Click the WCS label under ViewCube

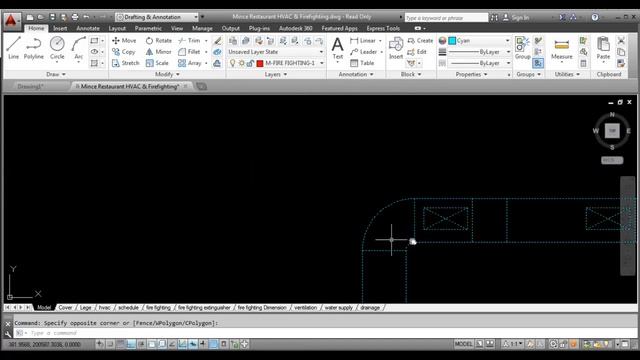[612, 160]
